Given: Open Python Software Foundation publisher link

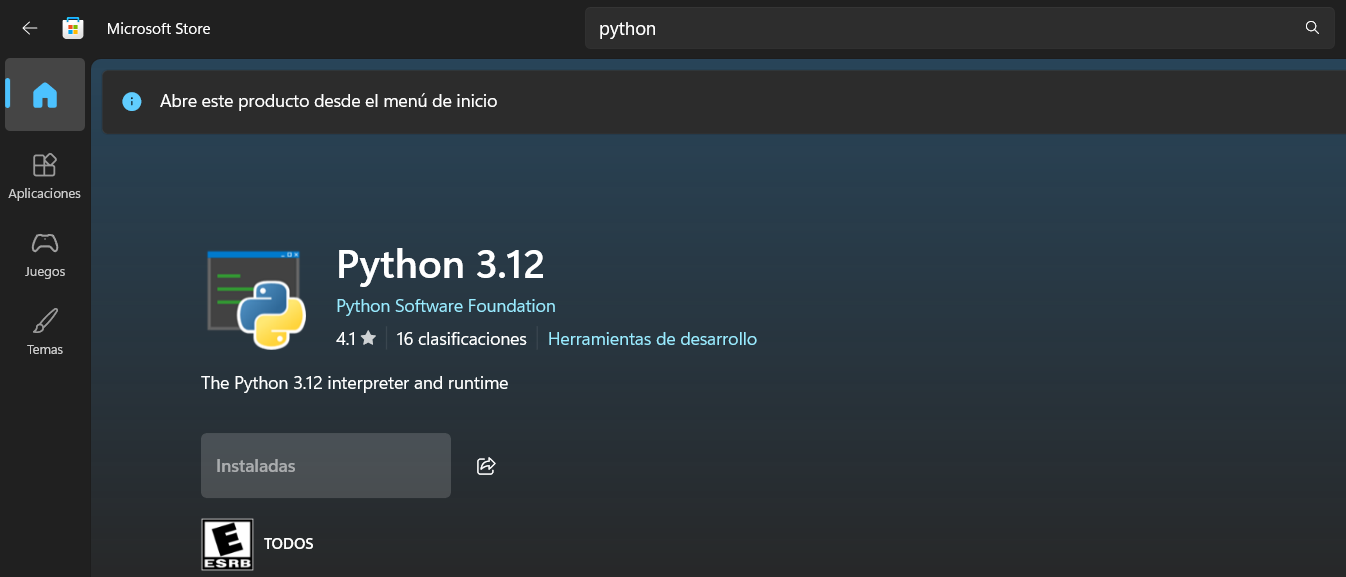Looking at the screenshot, I should point(446,306).
